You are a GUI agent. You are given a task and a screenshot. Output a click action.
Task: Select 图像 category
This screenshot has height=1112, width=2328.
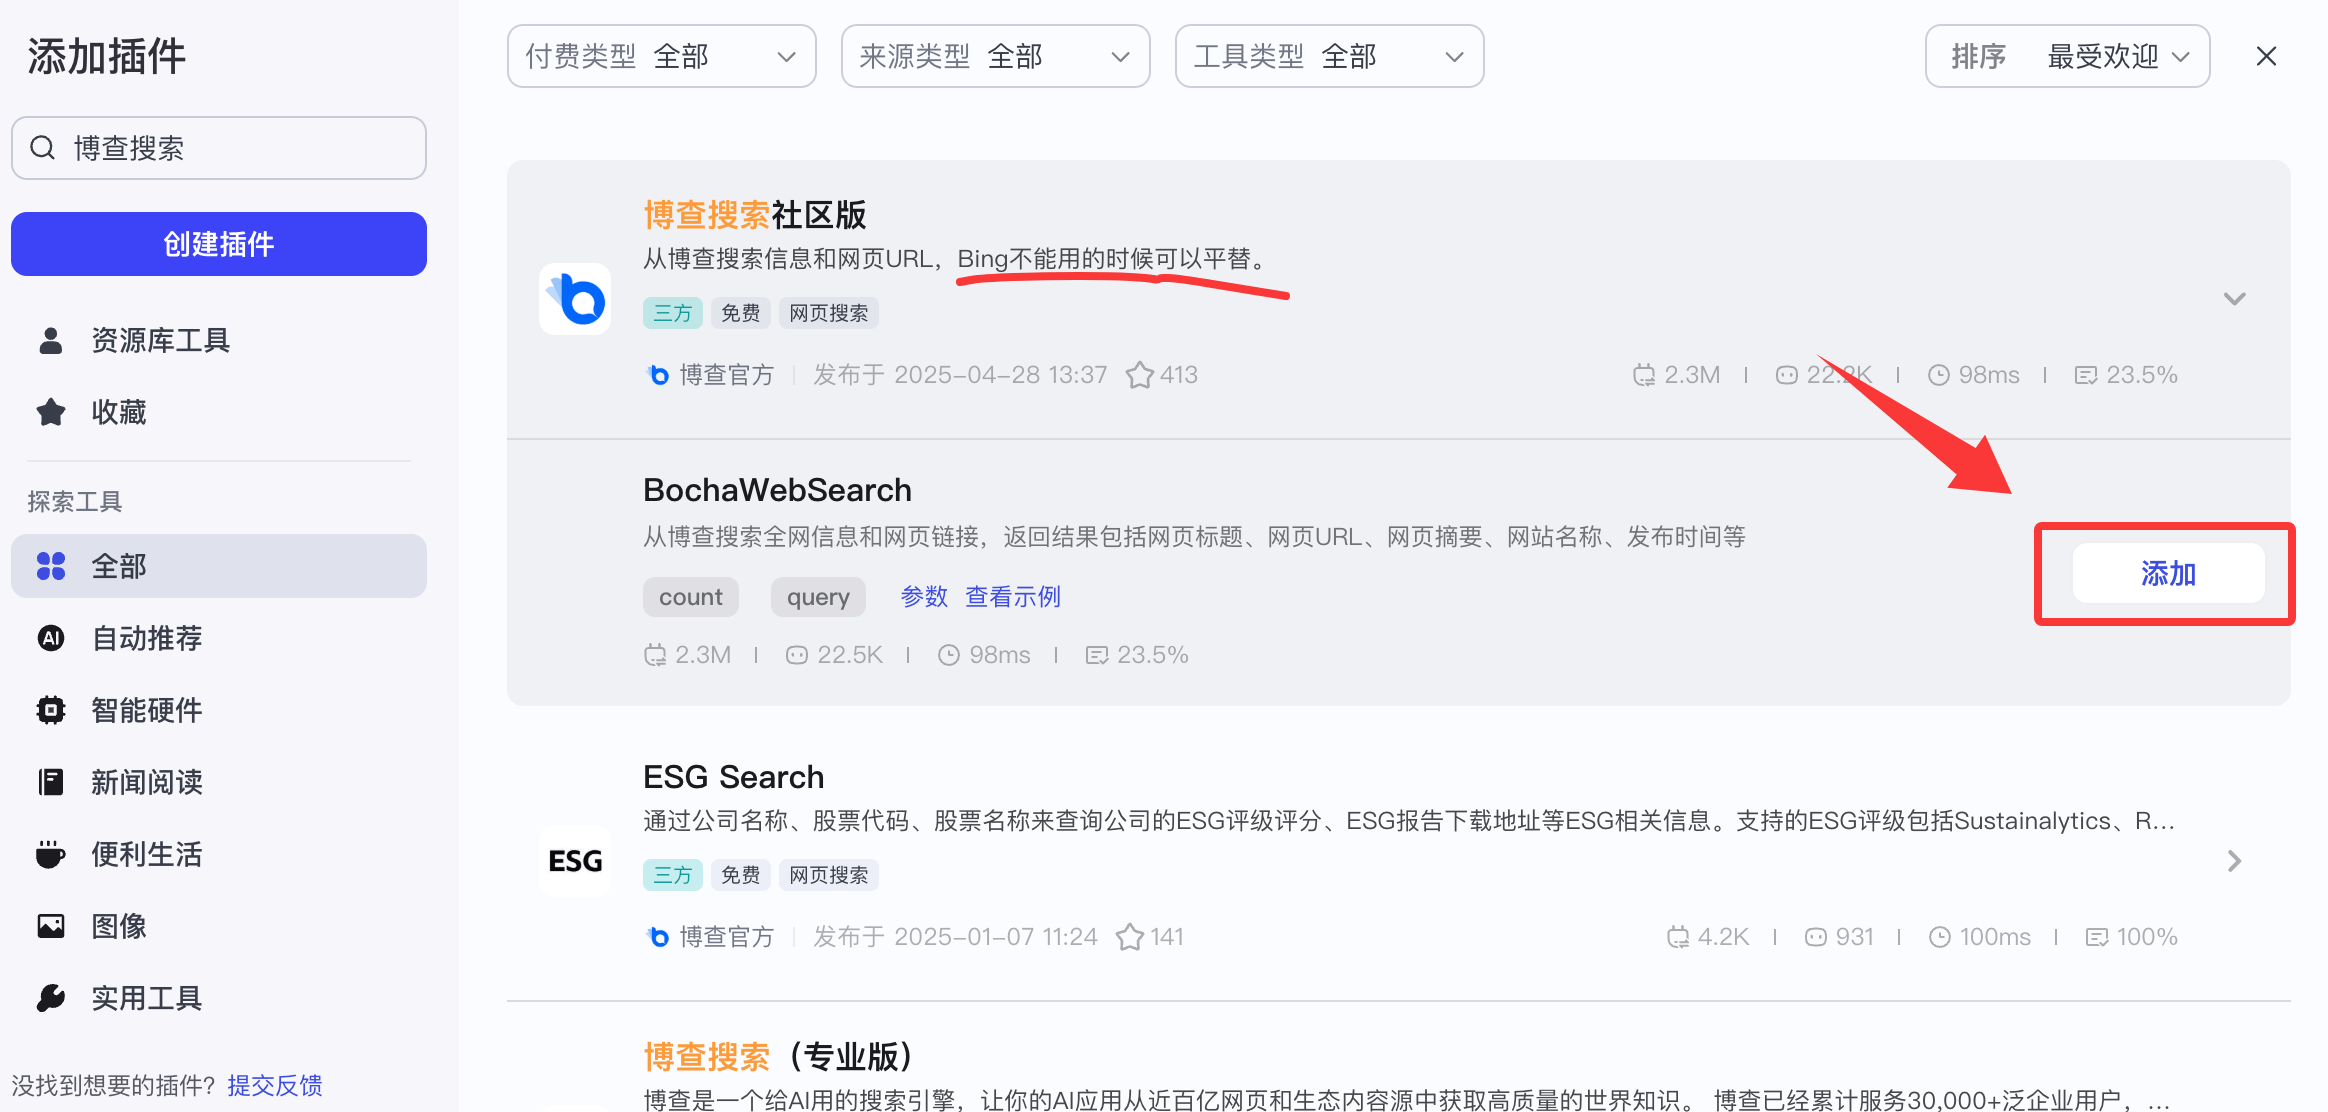point(118,926)
